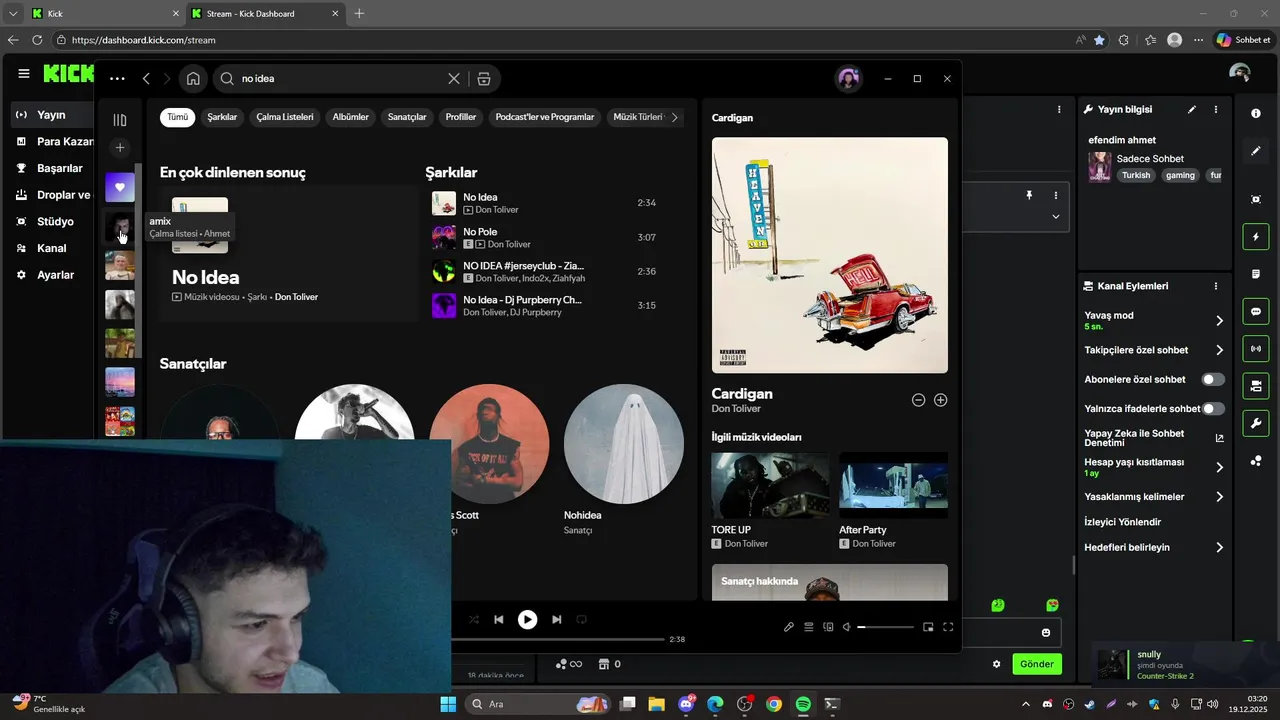Viewport: 1280px width, 720px height.
Task: Expand Takipçilere özel sohbet option
Action: (1219, 350)
